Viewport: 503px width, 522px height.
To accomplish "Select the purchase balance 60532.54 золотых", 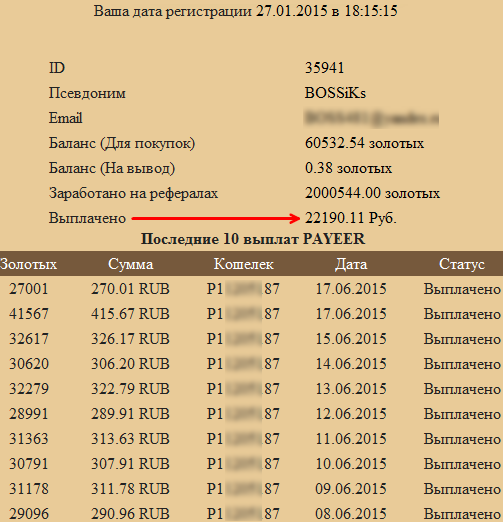I will click(x=364, y=143).
